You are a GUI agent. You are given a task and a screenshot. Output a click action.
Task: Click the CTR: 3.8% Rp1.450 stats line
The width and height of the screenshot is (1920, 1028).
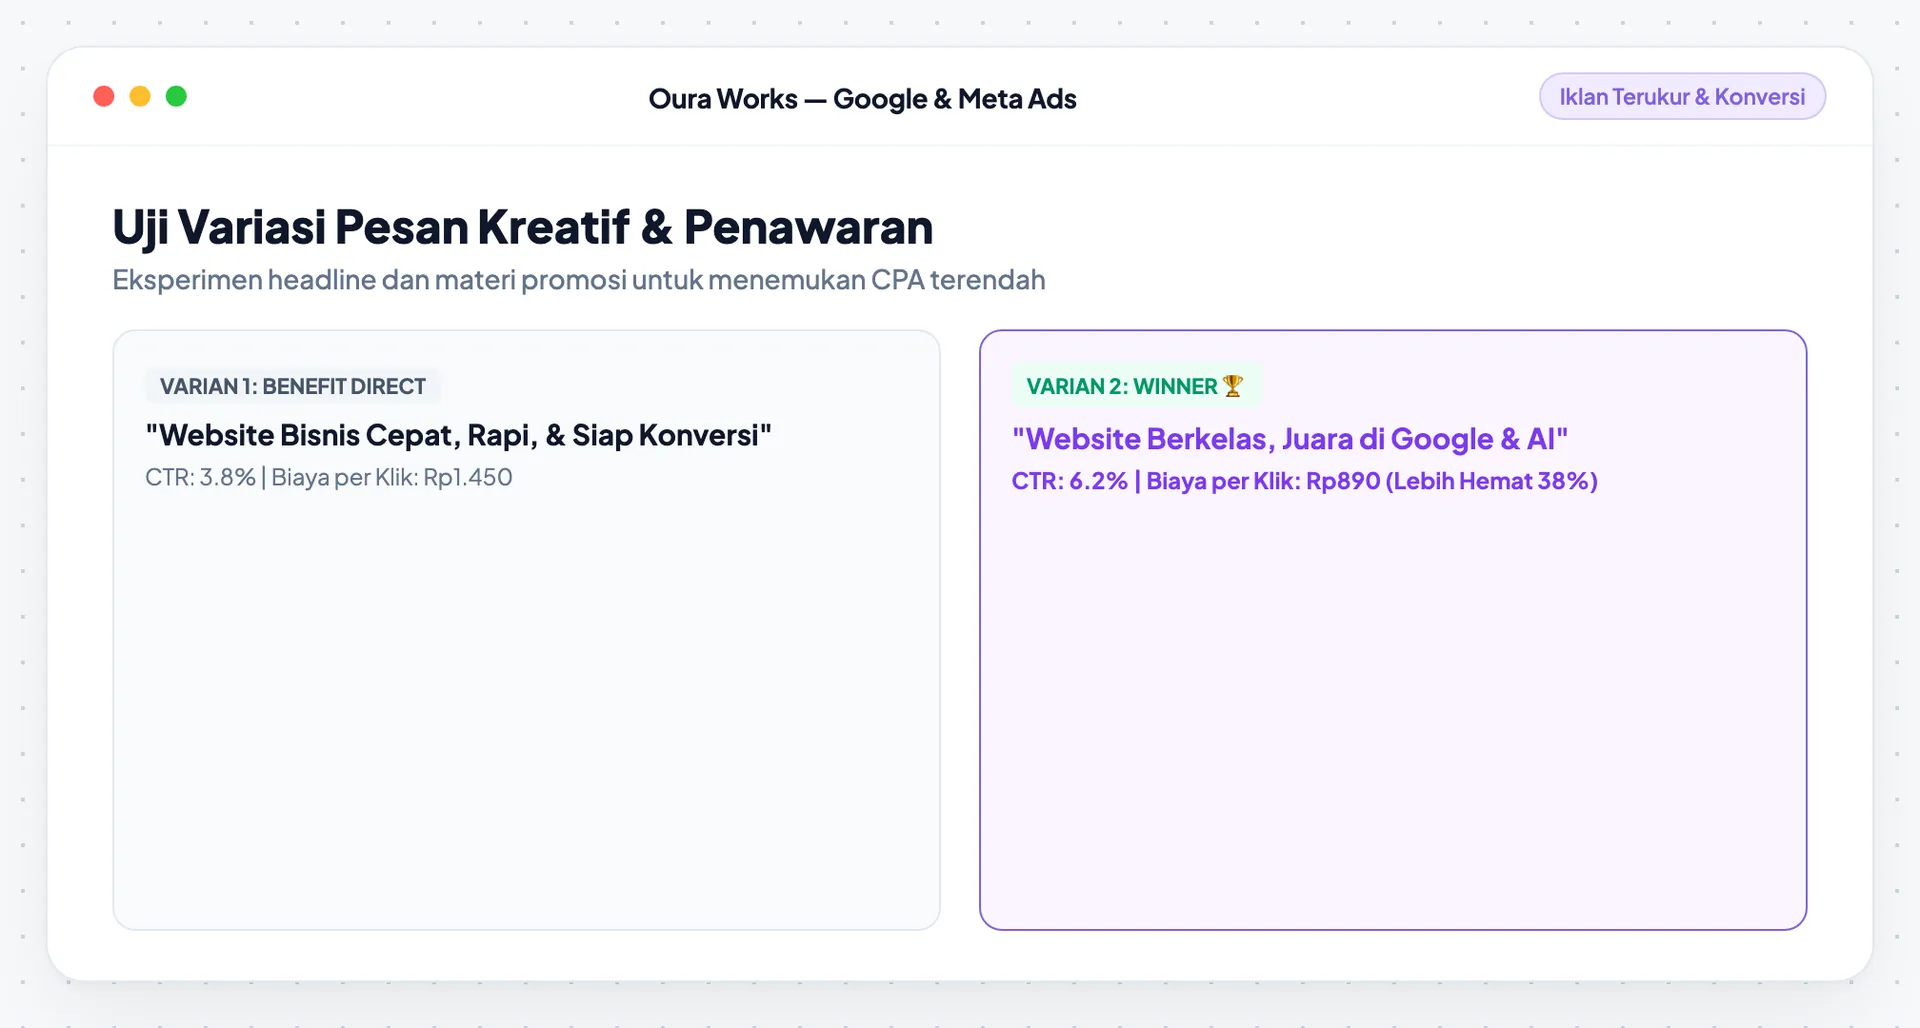[328, 478]
